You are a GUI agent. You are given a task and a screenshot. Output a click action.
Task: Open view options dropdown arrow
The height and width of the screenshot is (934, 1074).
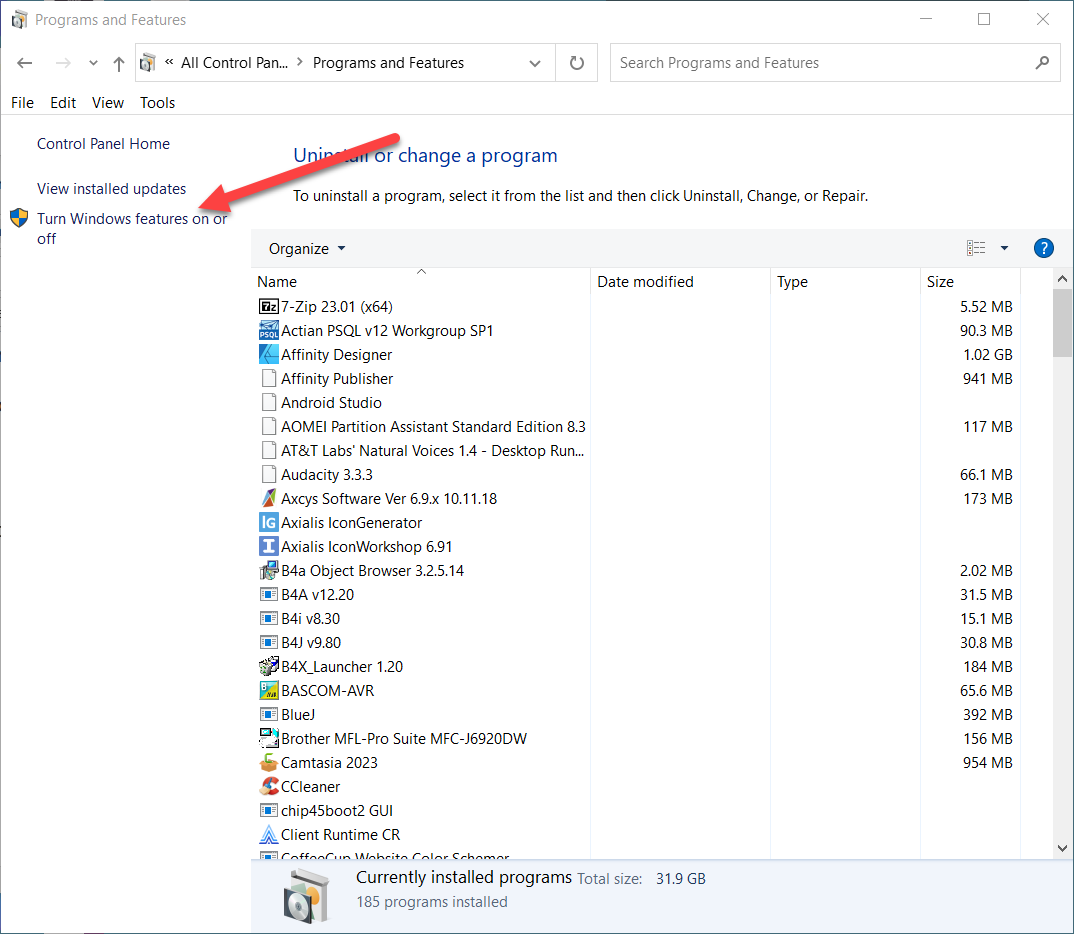(1004, 248)
